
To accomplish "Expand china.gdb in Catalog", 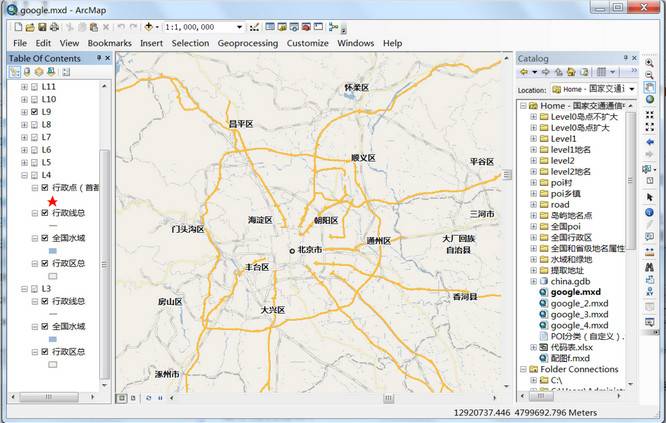I will pos(533,281).
